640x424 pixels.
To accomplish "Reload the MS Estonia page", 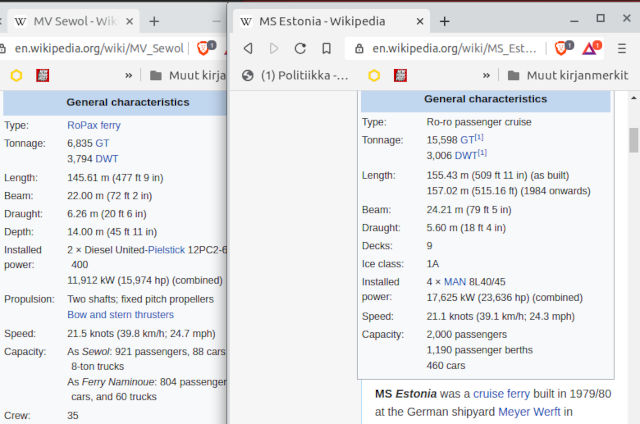I will tap(300, 49).
